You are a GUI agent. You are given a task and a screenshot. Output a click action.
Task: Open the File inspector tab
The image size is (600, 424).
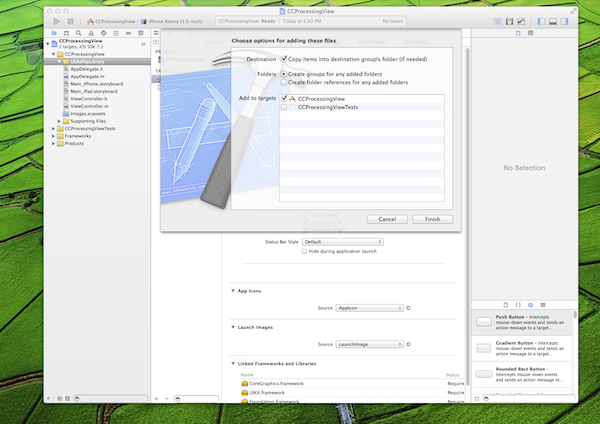point(516,35)
